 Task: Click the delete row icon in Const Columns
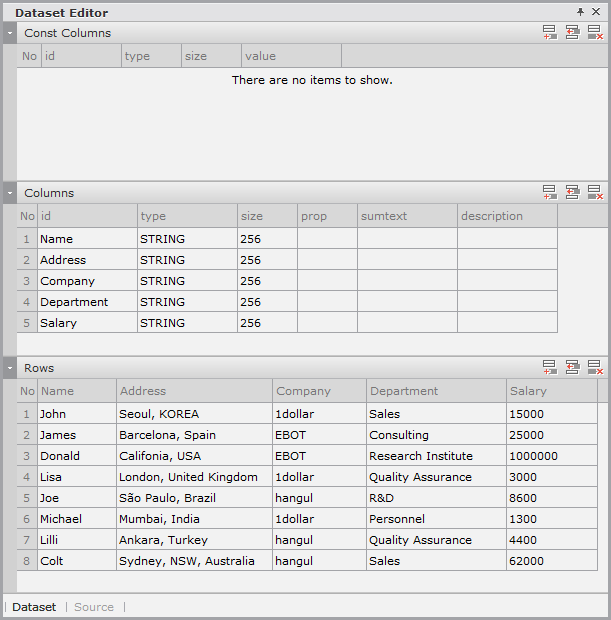[x=595, y=33]
